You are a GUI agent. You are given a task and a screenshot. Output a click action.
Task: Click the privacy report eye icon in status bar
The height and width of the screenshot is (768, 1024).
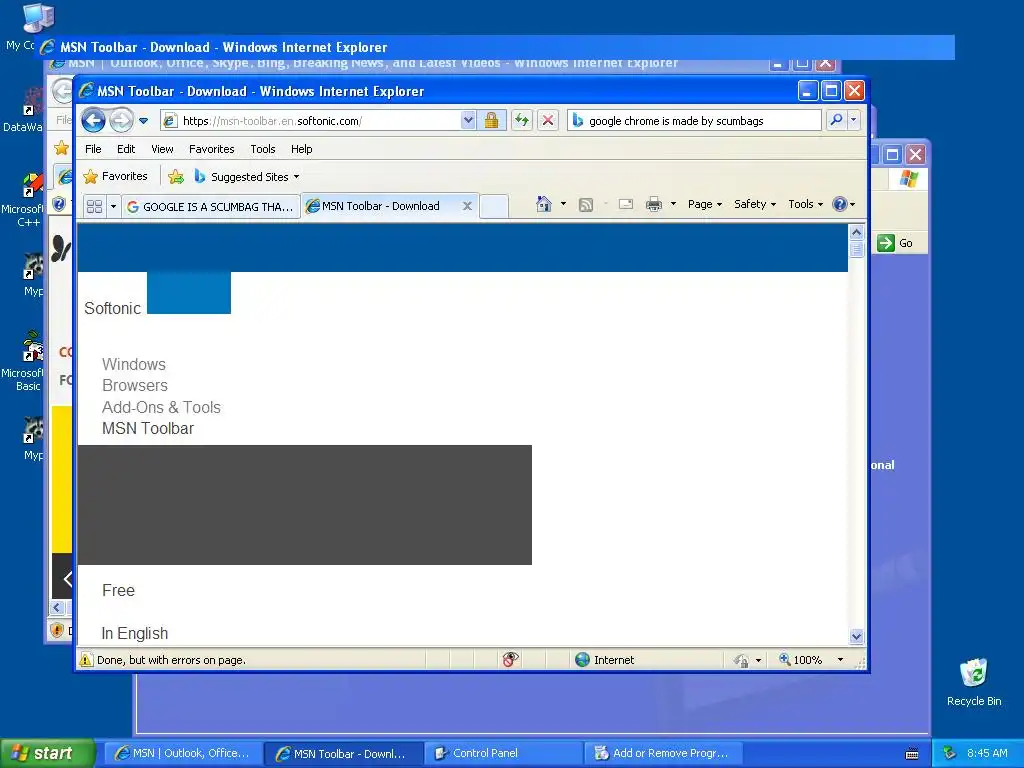pyautogui.click(x=510, y=660)
